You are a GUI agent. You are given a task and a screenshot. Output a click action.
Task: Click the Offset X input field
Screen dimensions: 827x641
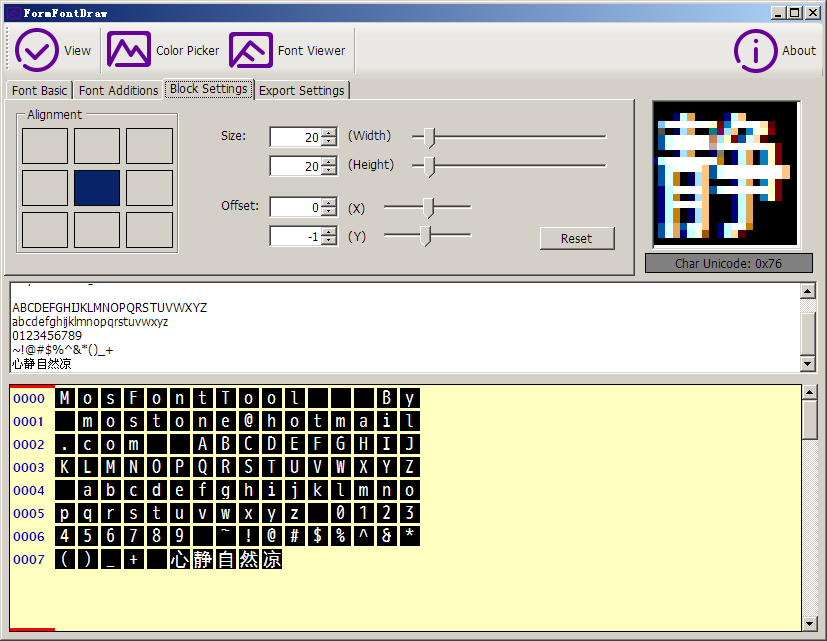(x=295, y=207)
